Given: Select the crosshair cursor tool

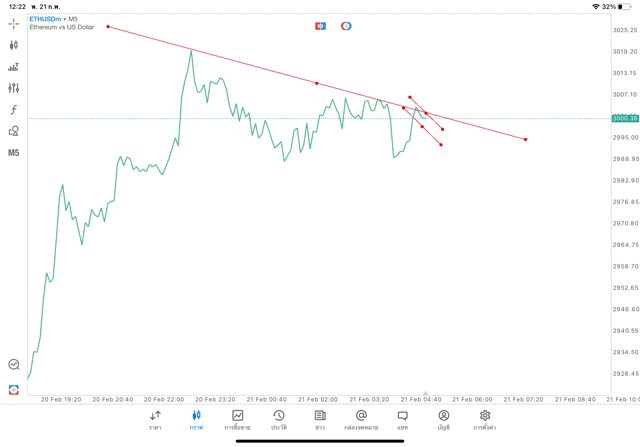Looking at the screenshot, I should [14, 23].
